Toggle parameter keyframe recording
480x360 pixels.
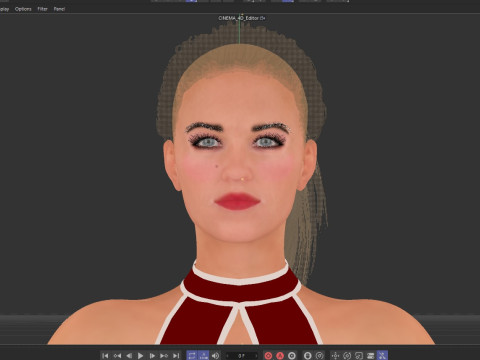pyautogui.click(x=371, y=356)
